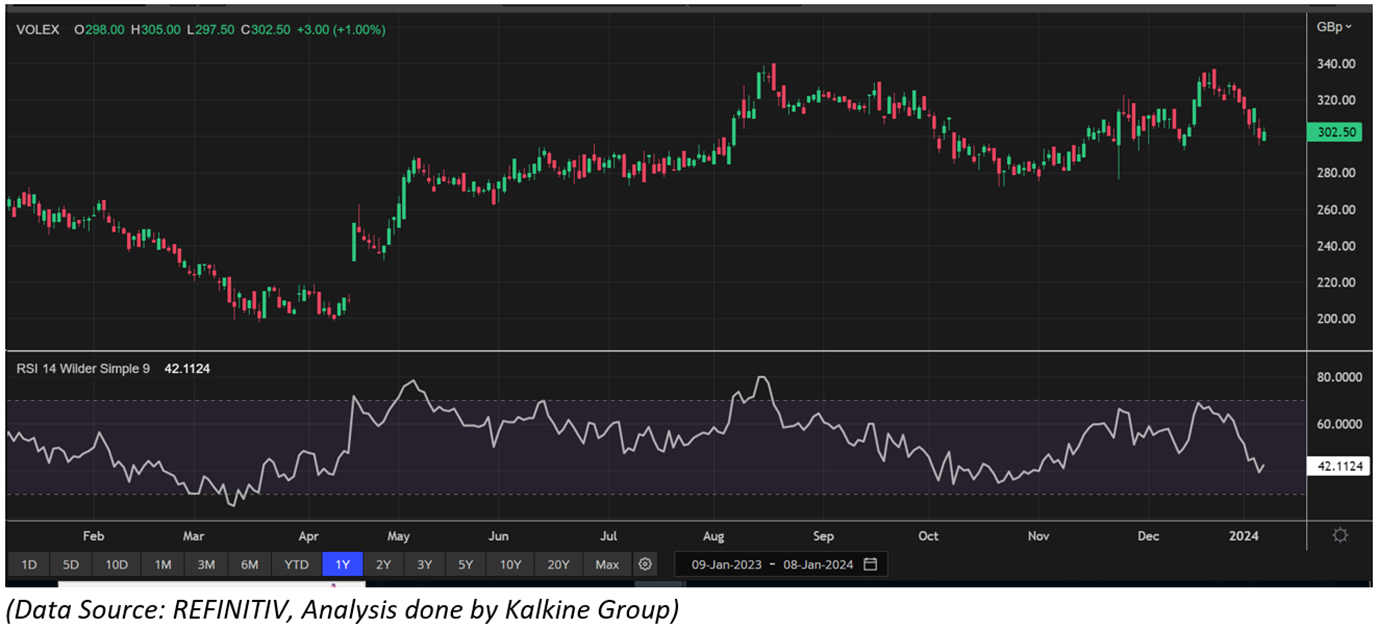
Task: Click the 340.00 price axis label
Action: point(1336,63)
